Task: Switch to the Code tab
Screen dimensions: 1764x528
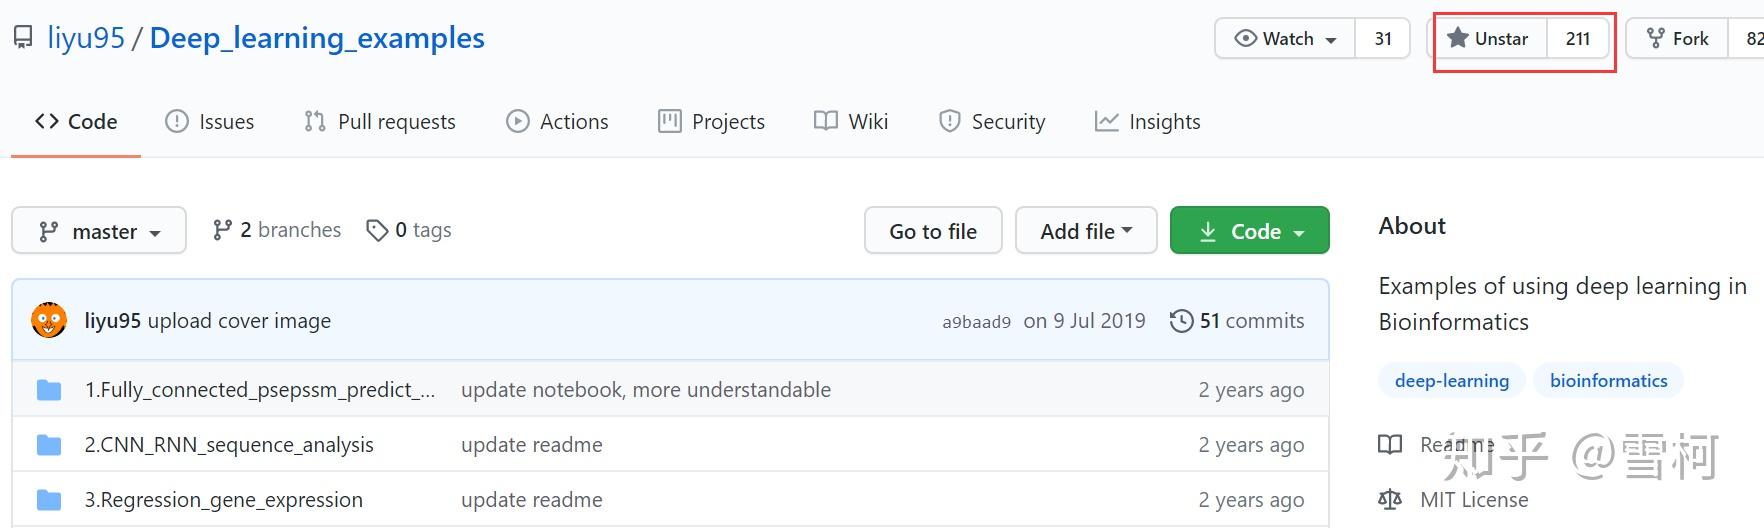Action: (x=76, y=122)
